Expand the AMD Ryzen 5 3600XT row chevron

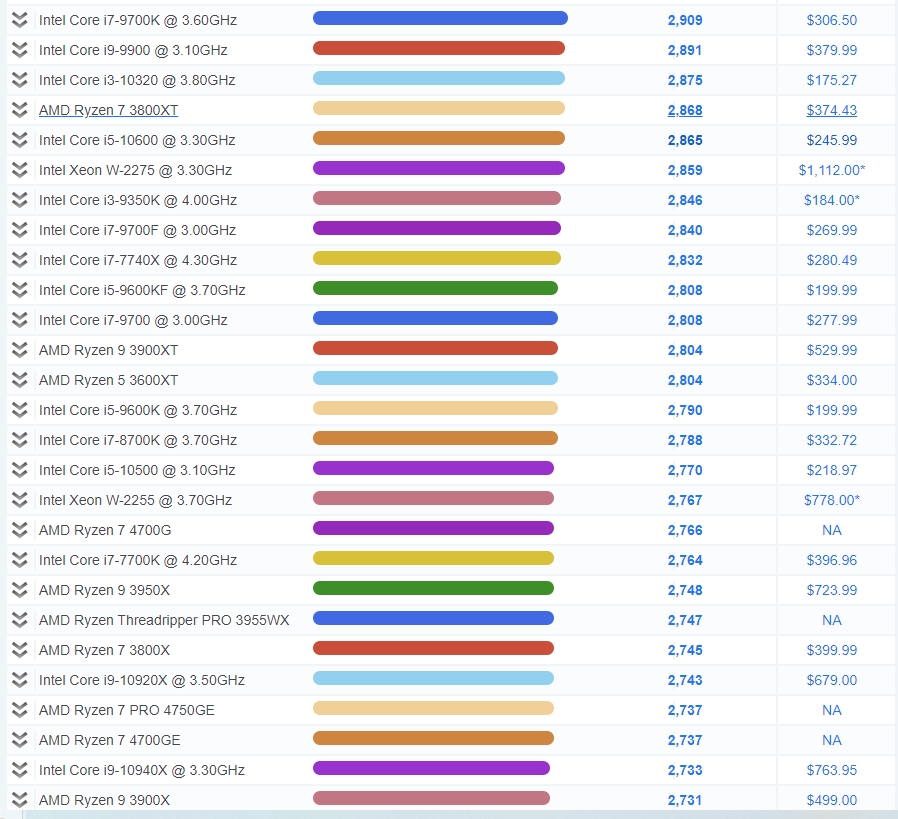(x=19, y=380)
